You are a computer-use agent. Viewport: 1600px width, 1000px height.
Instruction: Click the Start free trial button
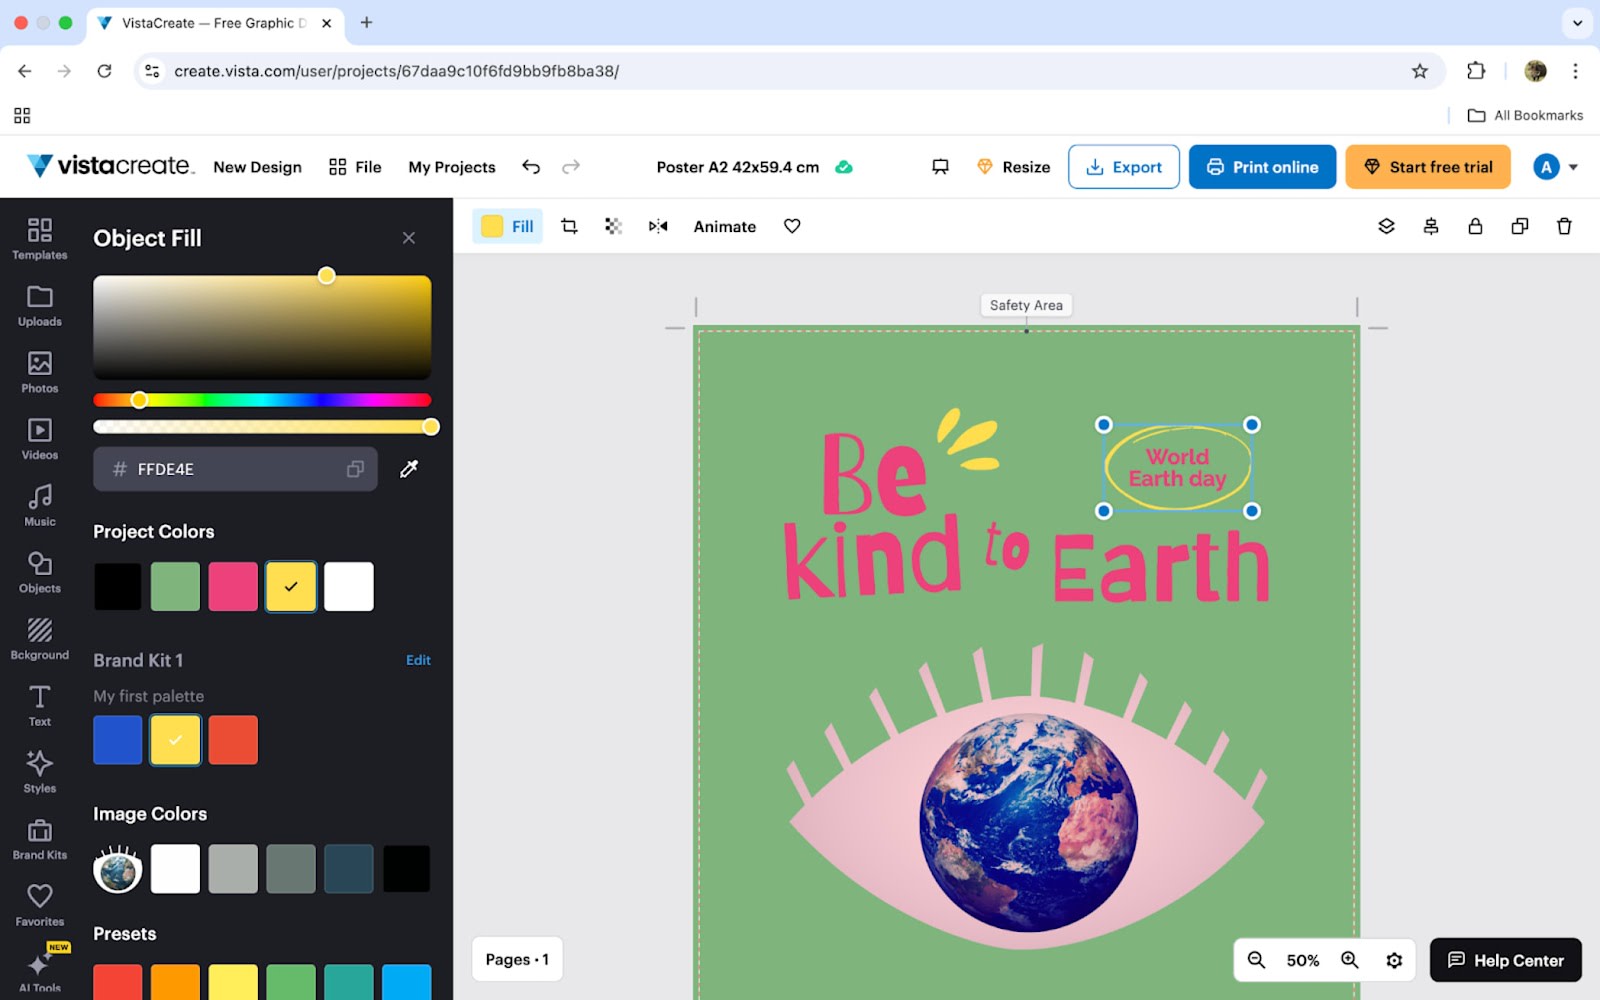coord(1428,166)
